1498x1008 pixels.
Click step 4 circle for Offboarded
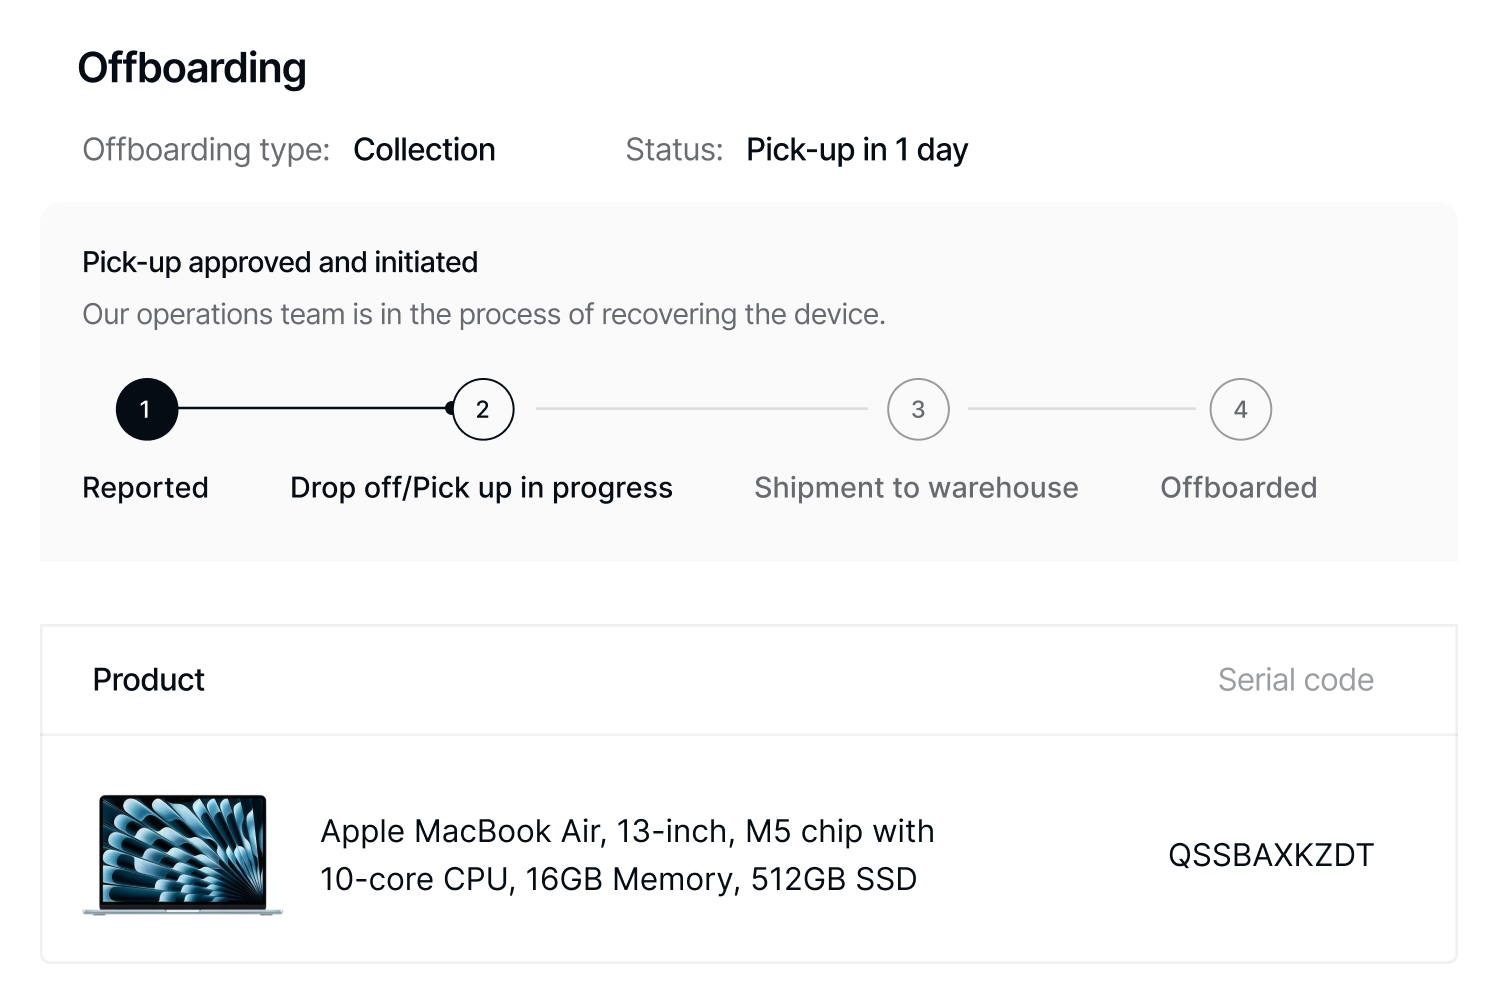pyautogui.click(x=1240, y=409)
